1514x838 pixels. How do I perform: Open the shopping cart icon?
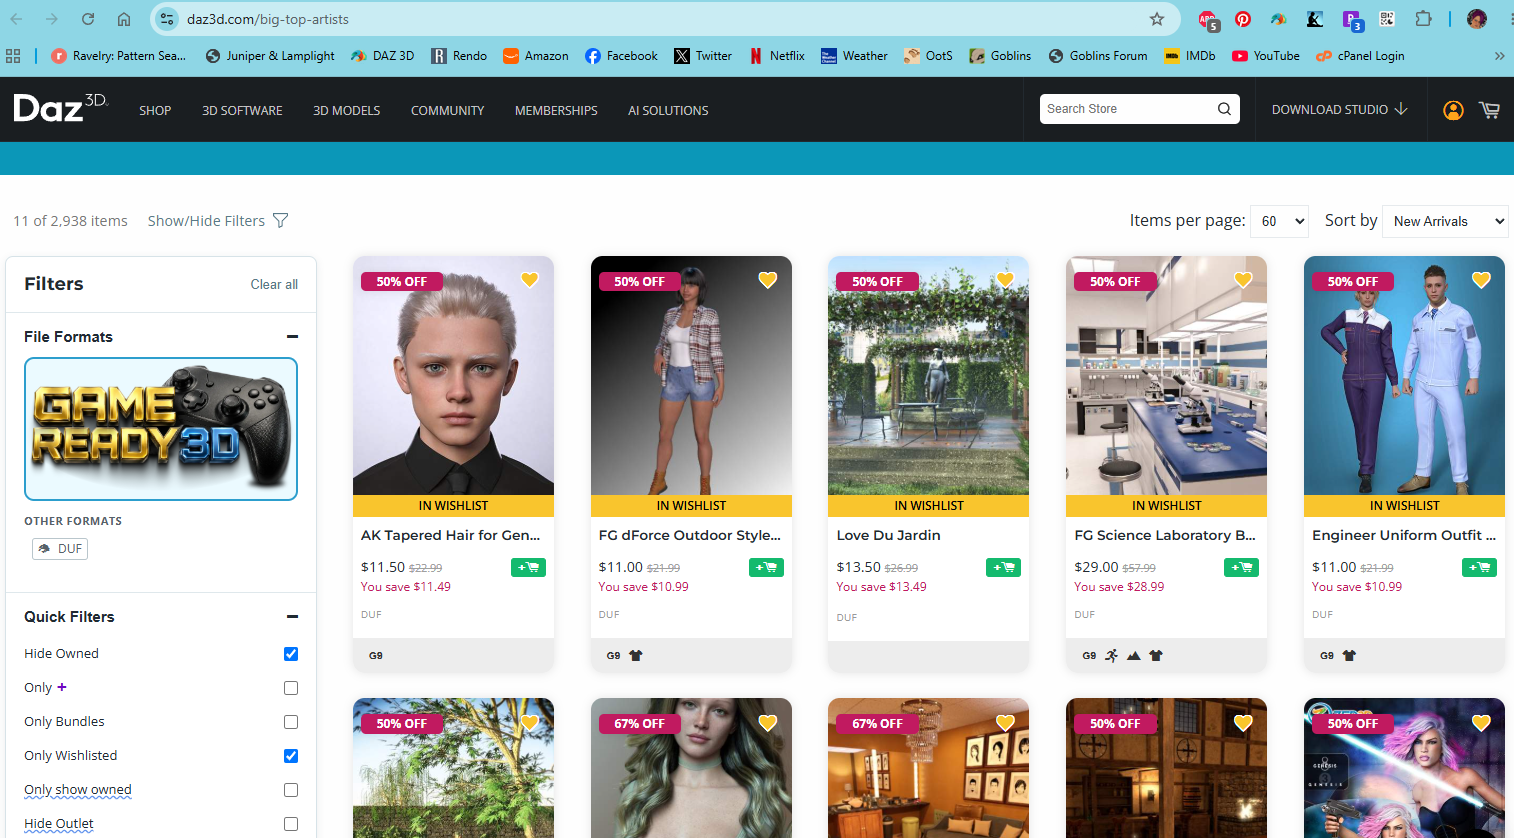pos(1489,110)
